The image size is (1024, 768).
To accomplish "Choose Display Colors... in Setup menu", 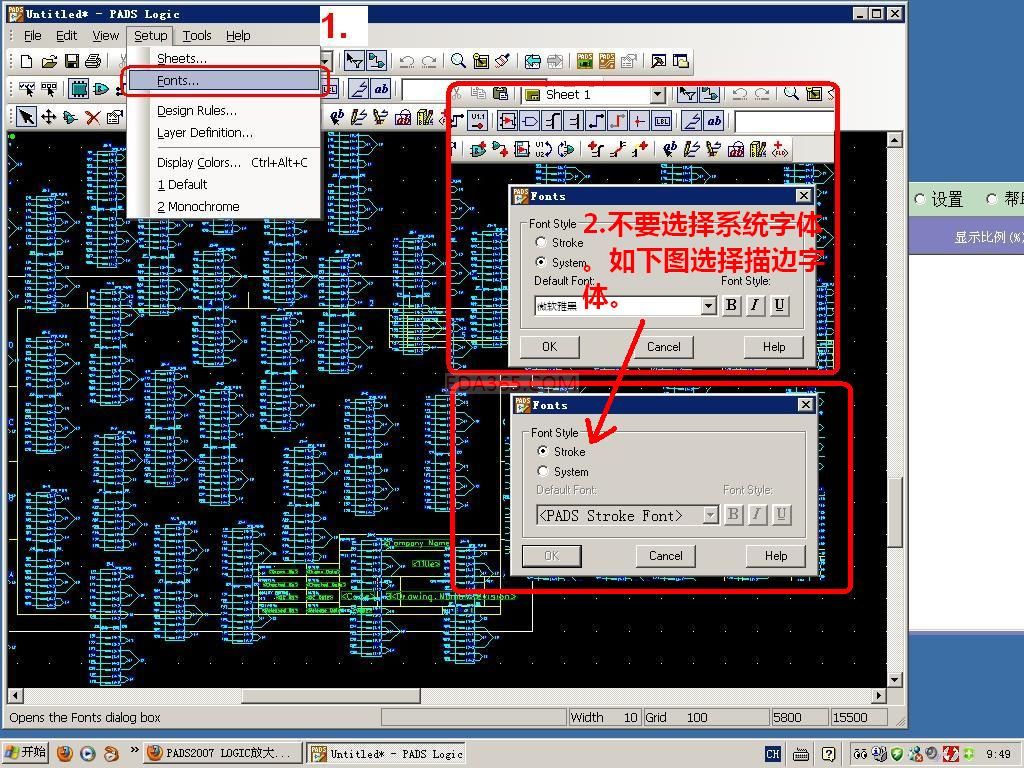I will [223, 162].
